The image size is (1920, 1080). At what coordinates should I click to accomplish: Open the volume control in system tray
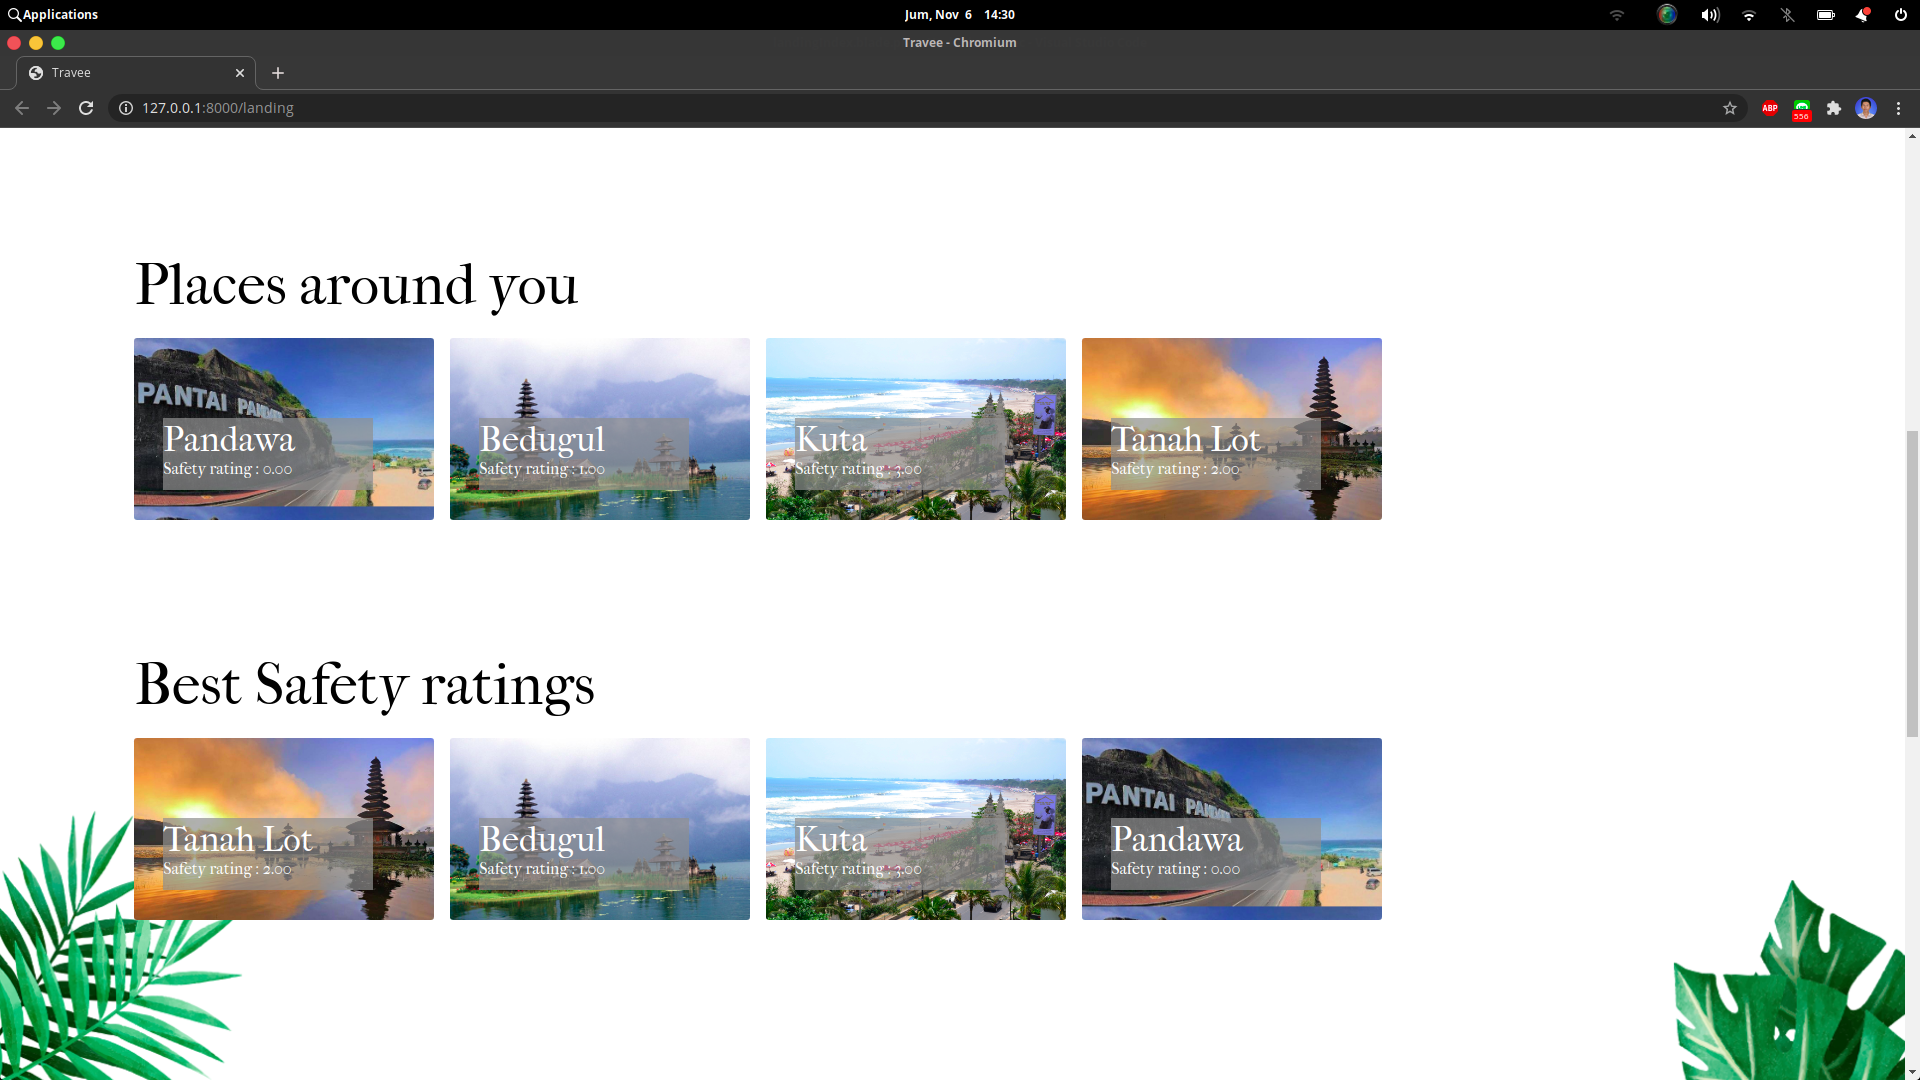click(1710, 15)
